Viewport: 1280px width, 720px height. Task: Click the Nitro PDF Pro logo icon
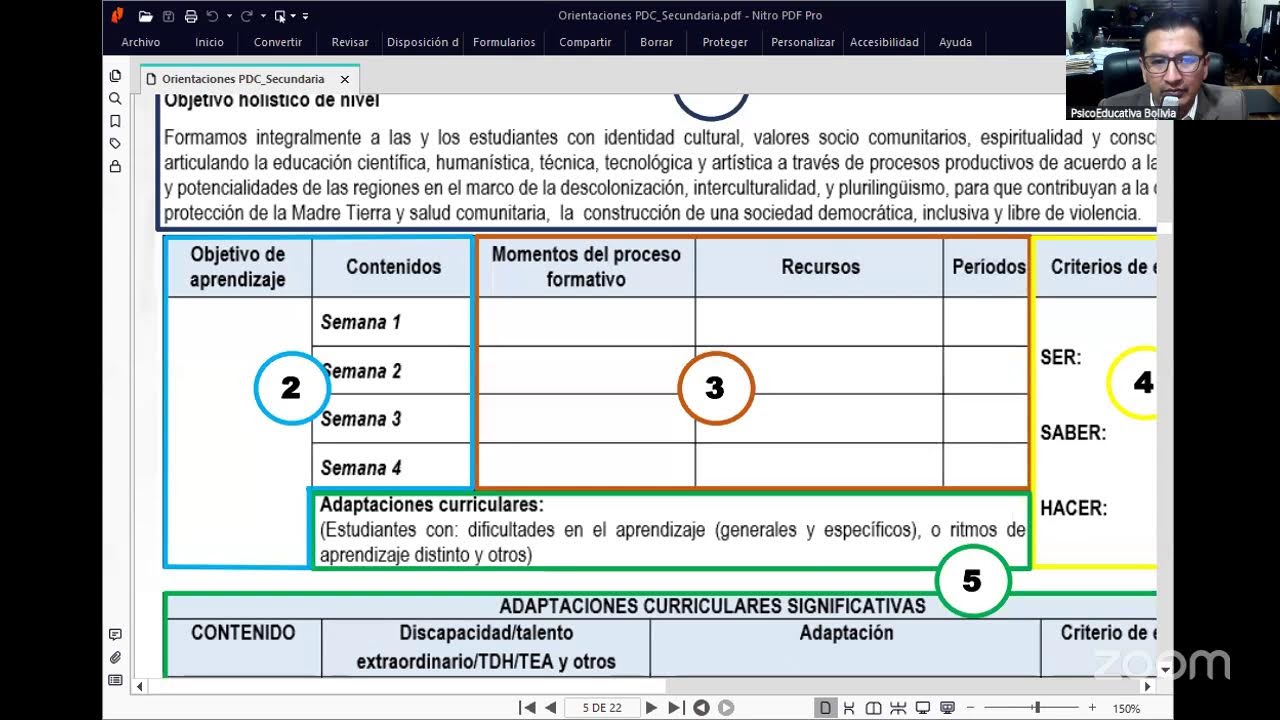pyautogui.click(x=118, y=15)
